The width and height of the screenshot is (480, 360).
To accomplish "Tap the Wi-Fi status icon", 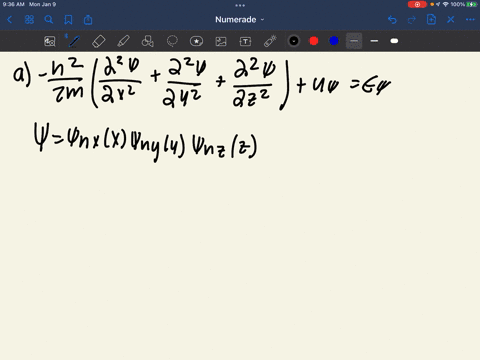I will pyautogui.click(x=446, y=4).
